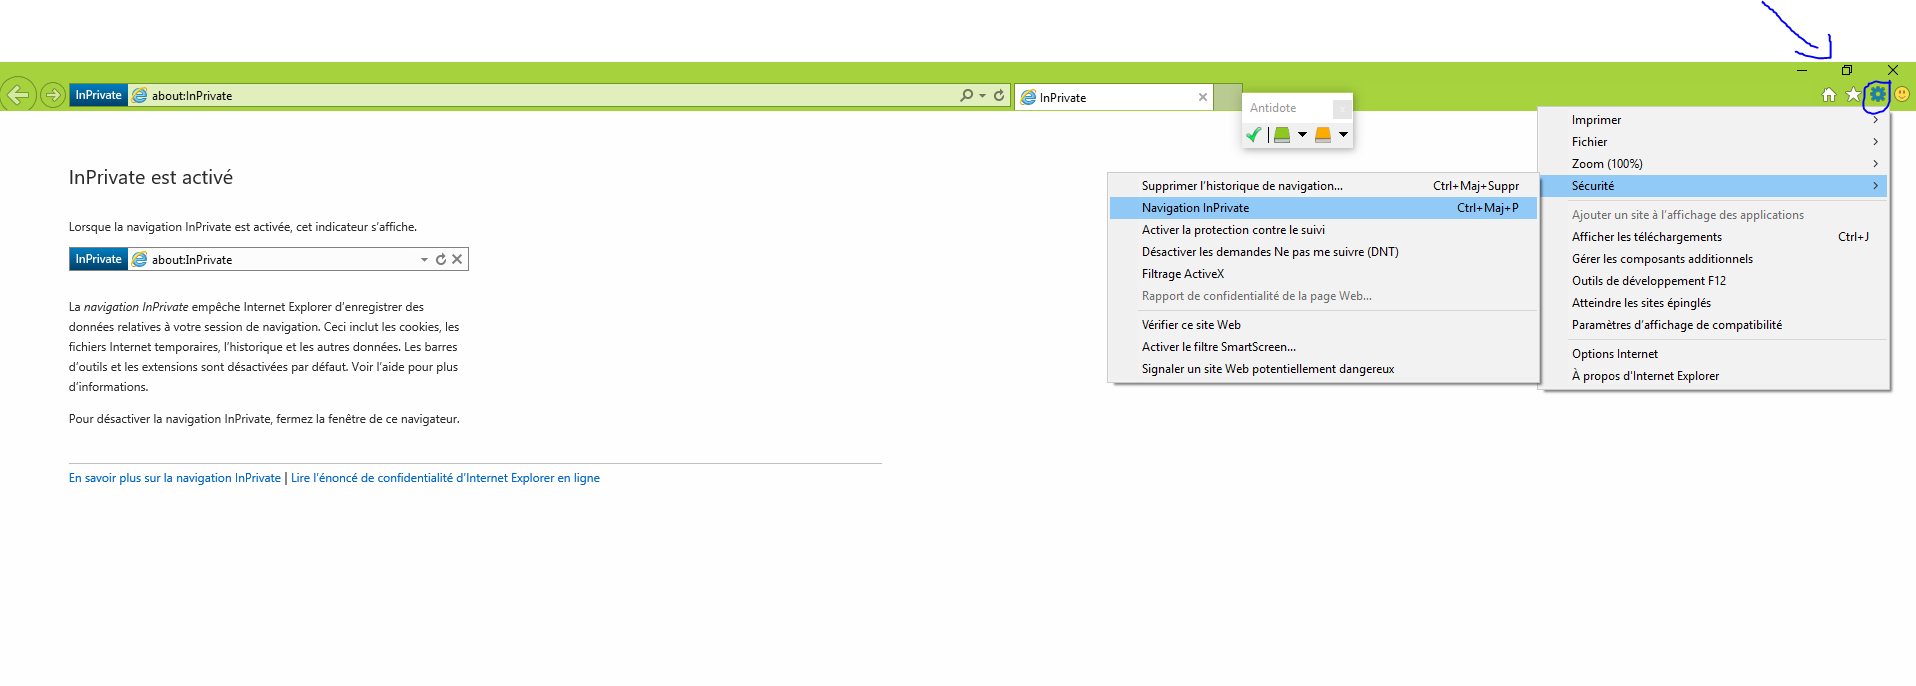This screenshot has width=1916, height=686.
Task: Open Favorites using the star icon
Action: point(1853,95)
